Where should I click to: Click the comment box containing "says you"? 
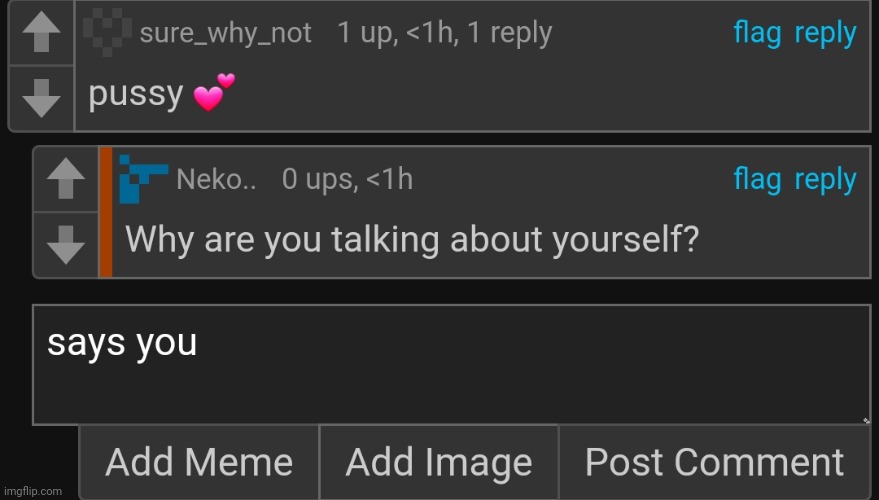pyautogui.click(x=450, y=365)
